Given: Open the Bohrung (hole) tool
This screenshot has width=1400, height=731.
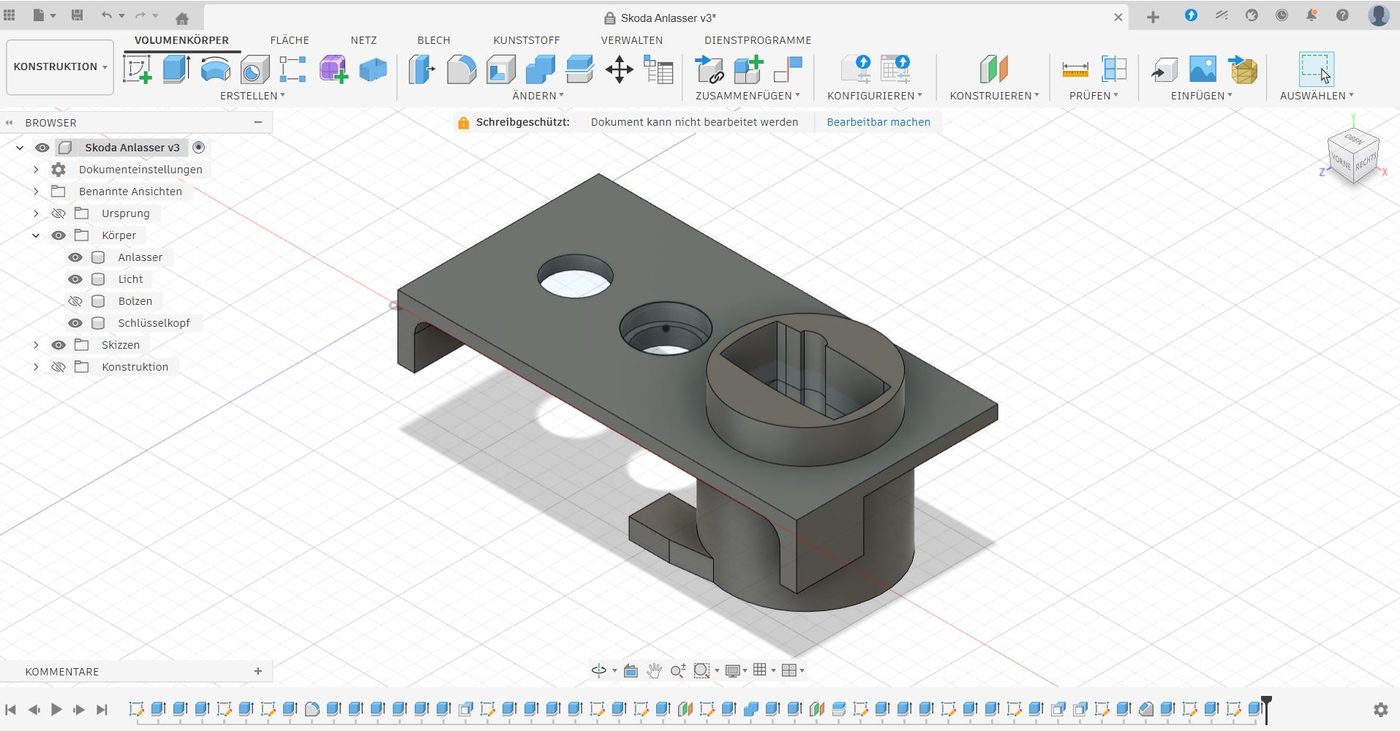Looking at the screenshot, I should [x=253, y=69].
